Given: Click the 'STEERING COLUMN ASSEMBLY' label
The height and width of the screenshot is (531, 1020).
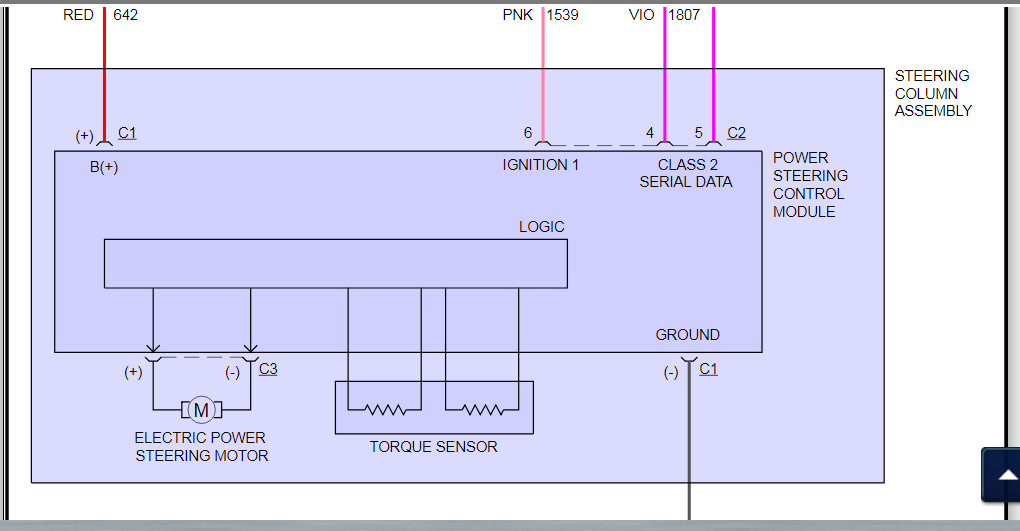Looking at the screenshot, I should 933,93.
